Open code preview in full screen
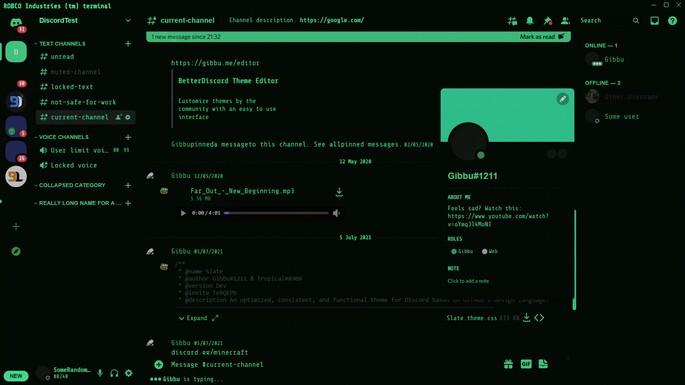This screenshot has height=385, width=685. tap(215, 318)
